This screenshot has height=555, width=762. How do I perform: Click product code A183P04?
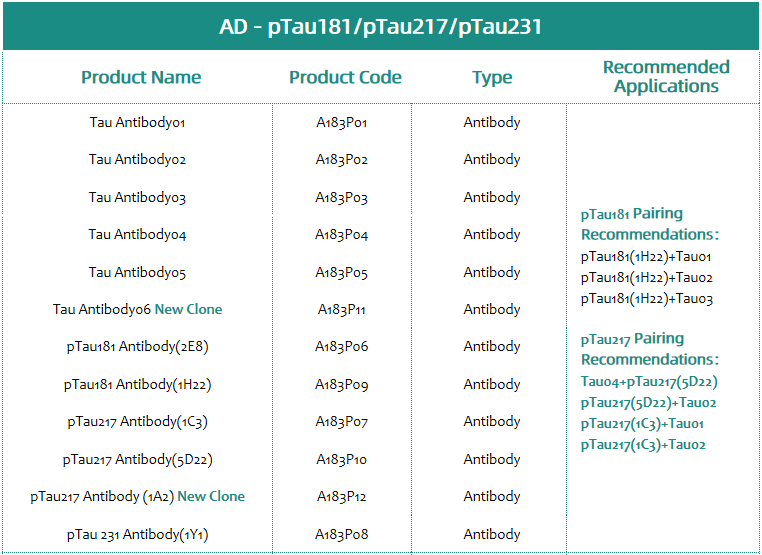click(x=341, y=235)
